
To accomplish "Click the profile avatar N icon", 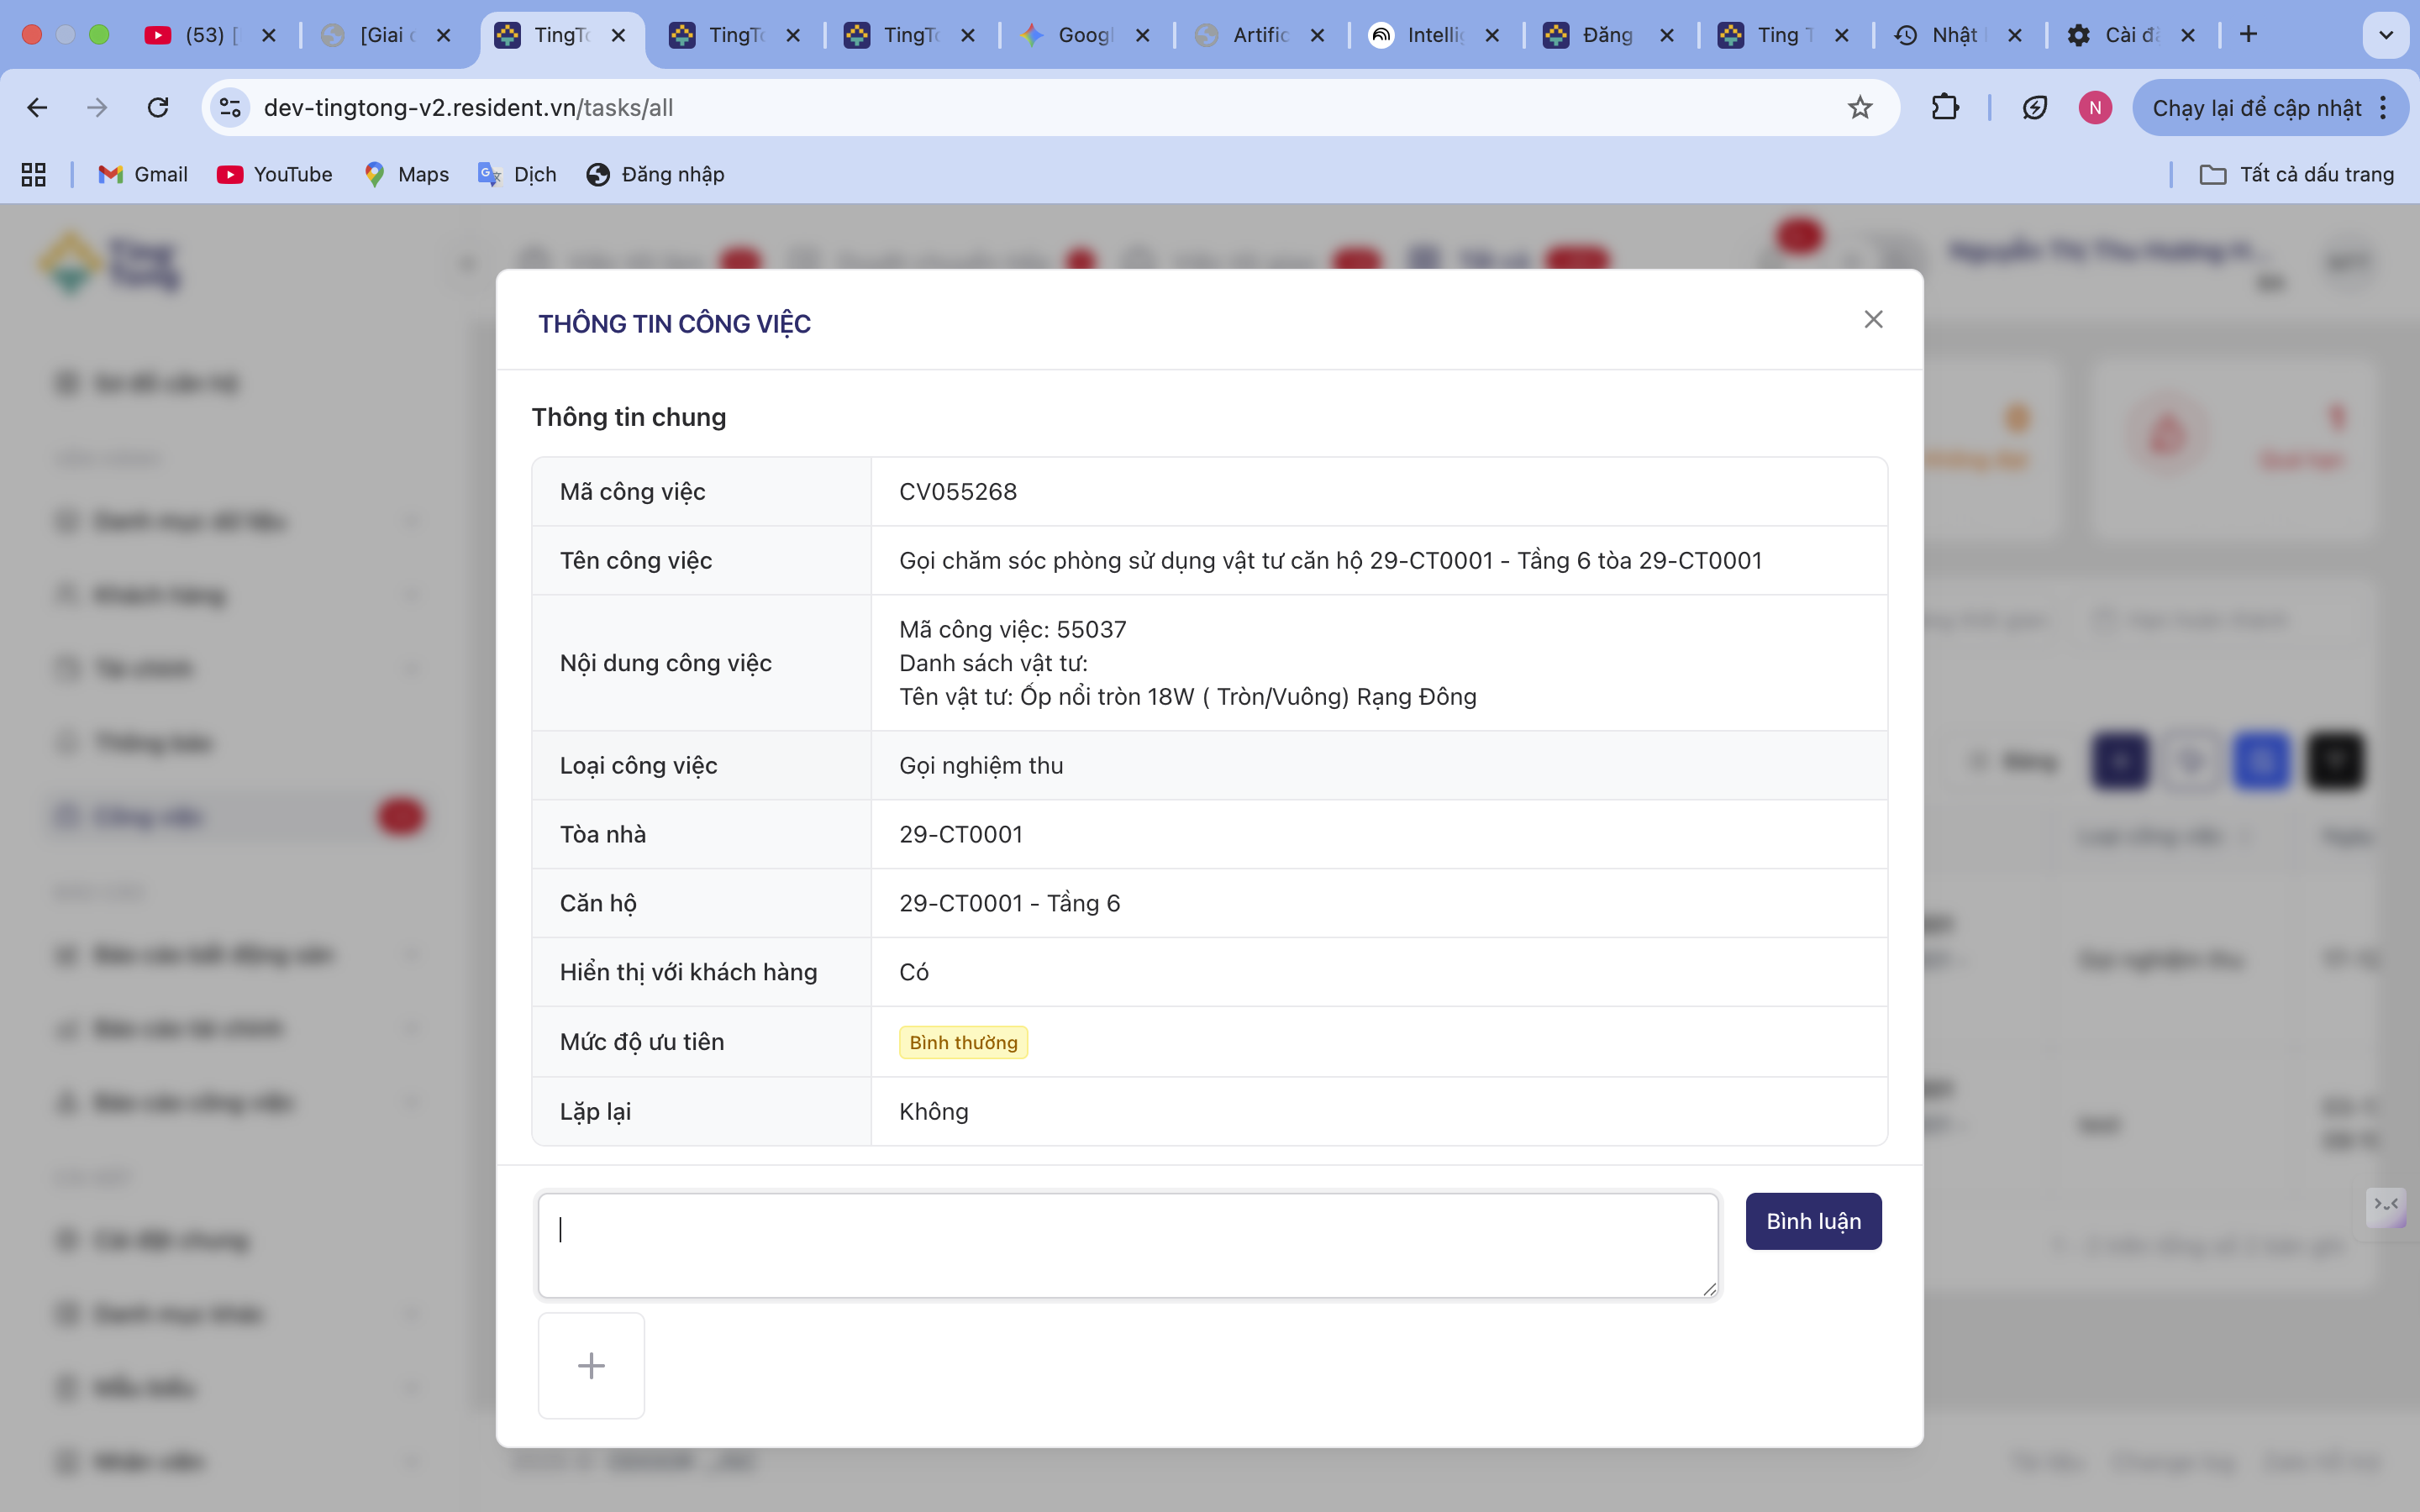I will pyautogui.click(x=2095, y=108).
